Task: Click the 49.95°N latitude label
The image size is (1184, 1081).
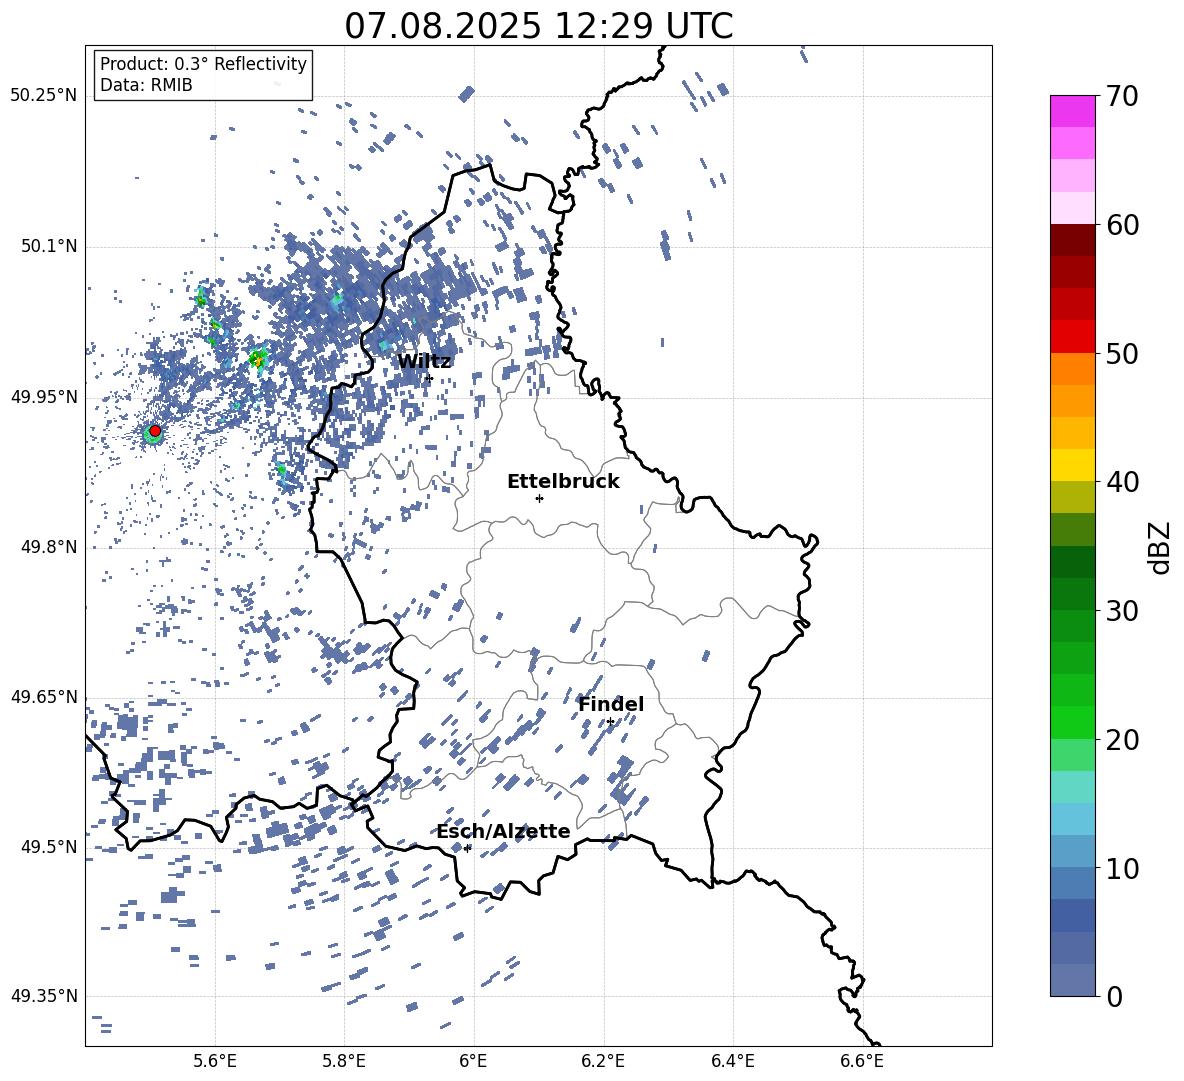Action: (x=44, y=396)
